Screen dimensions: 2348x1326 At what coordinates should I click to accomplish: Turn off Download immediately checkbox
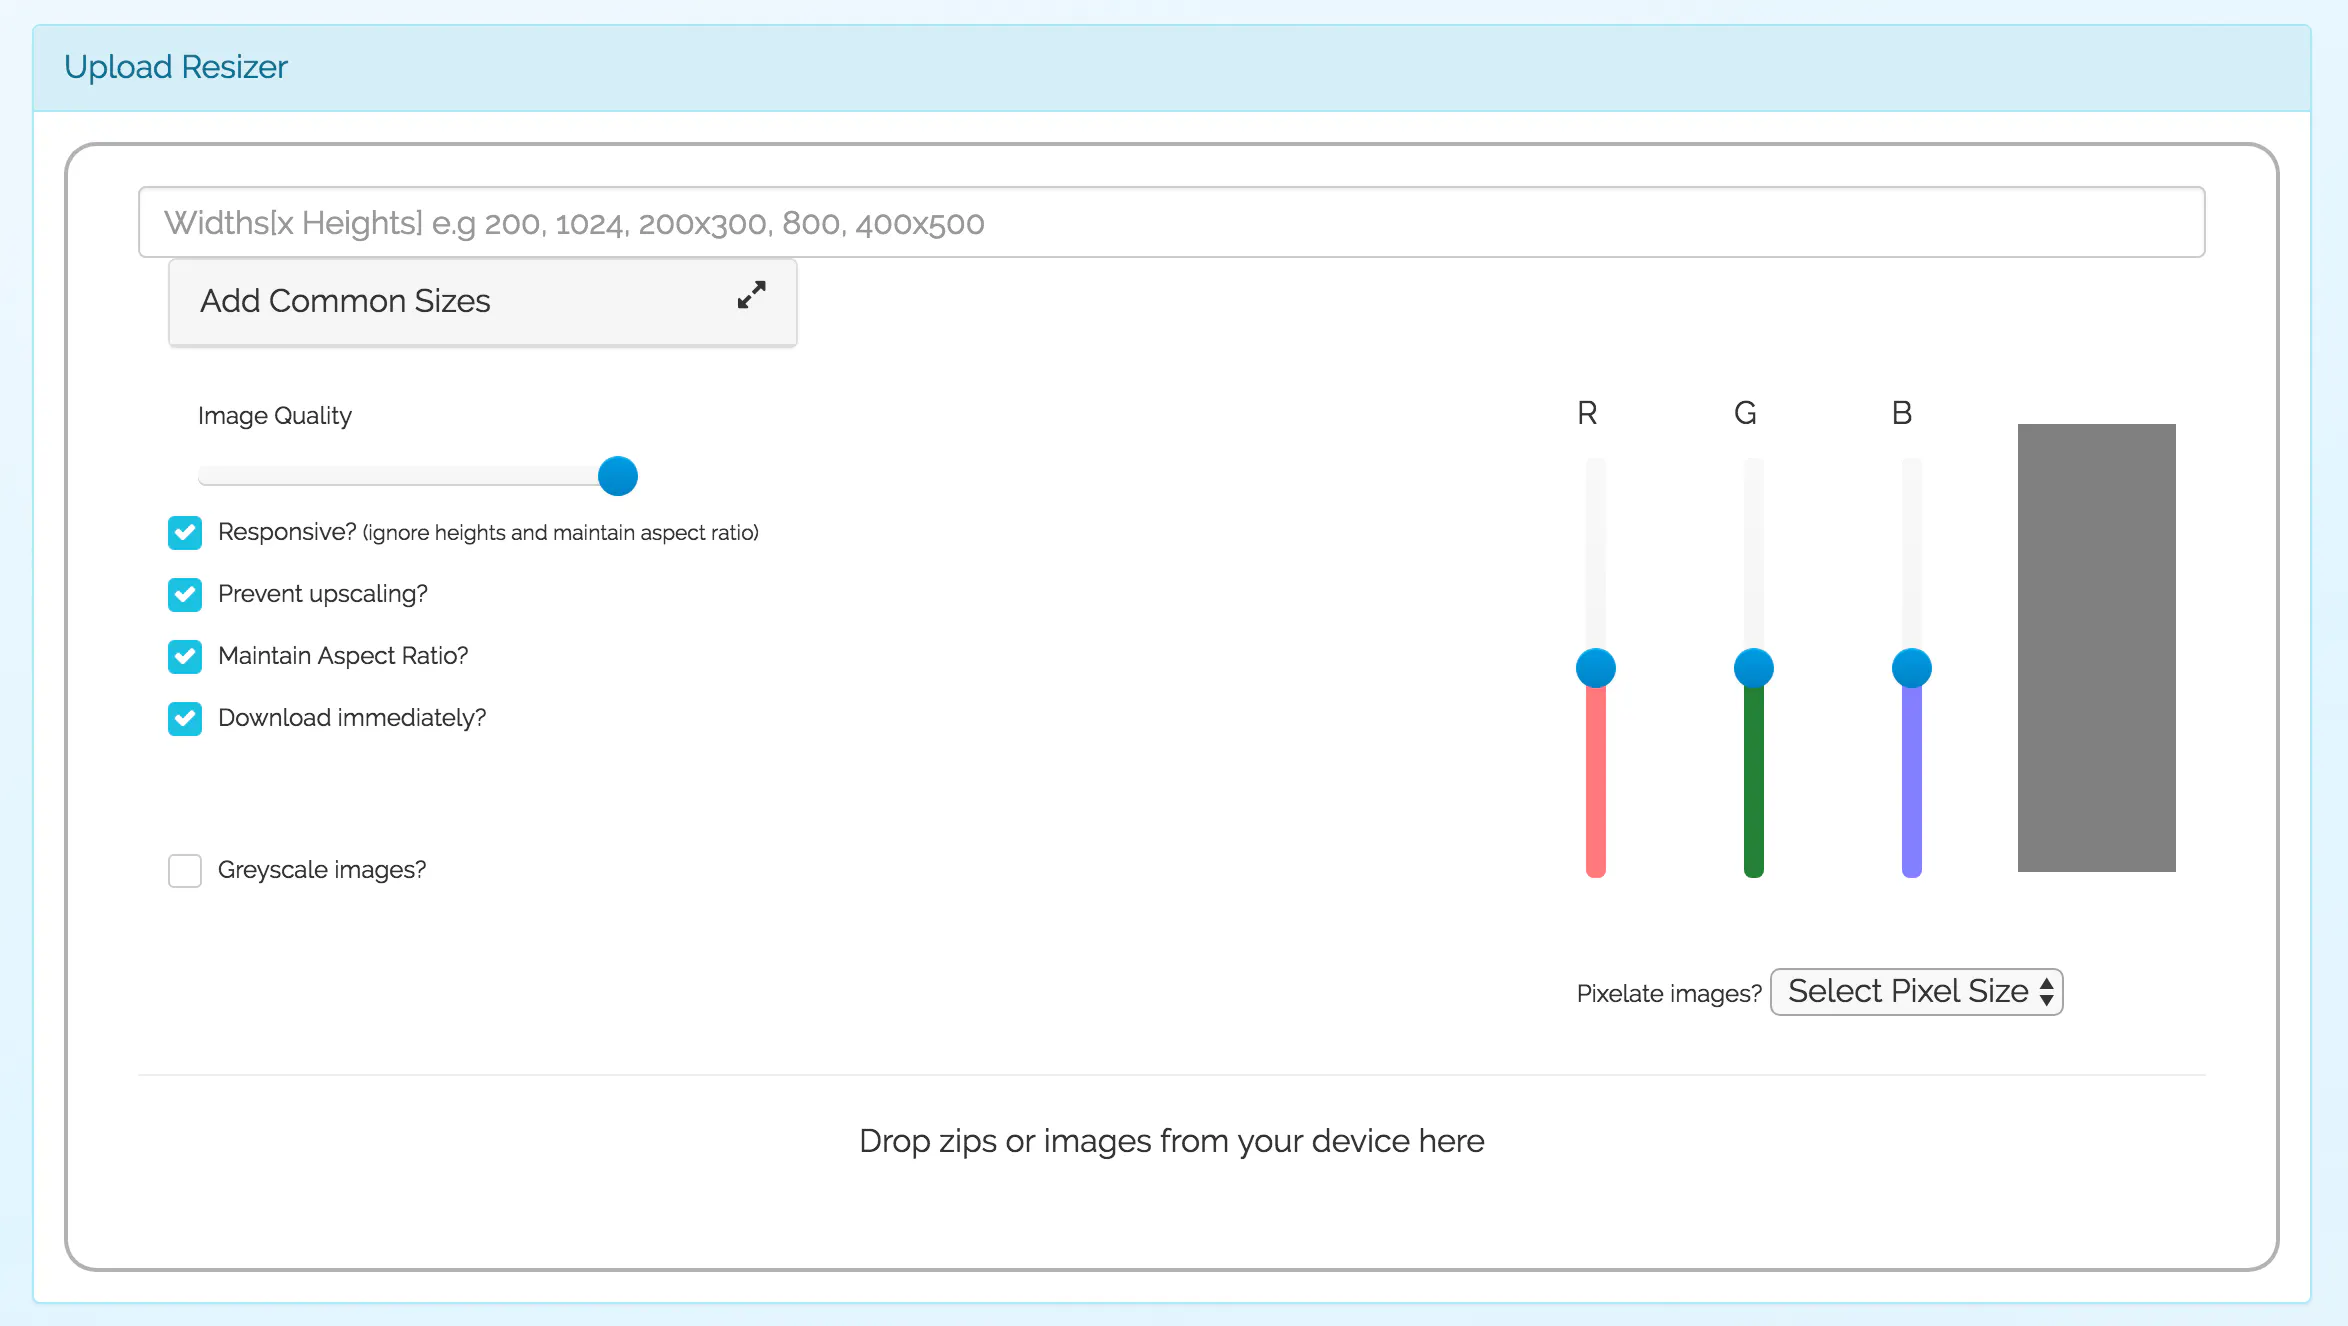pyautogui.click(x=185, y=719)
